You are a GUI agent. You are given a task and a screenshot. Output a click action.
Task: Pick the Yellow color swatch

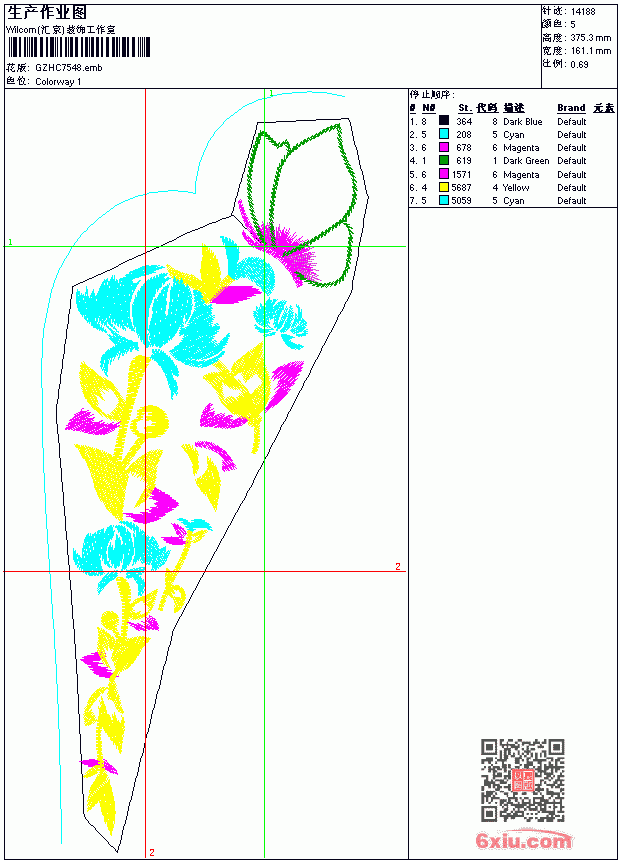click(x=444, y=187)
